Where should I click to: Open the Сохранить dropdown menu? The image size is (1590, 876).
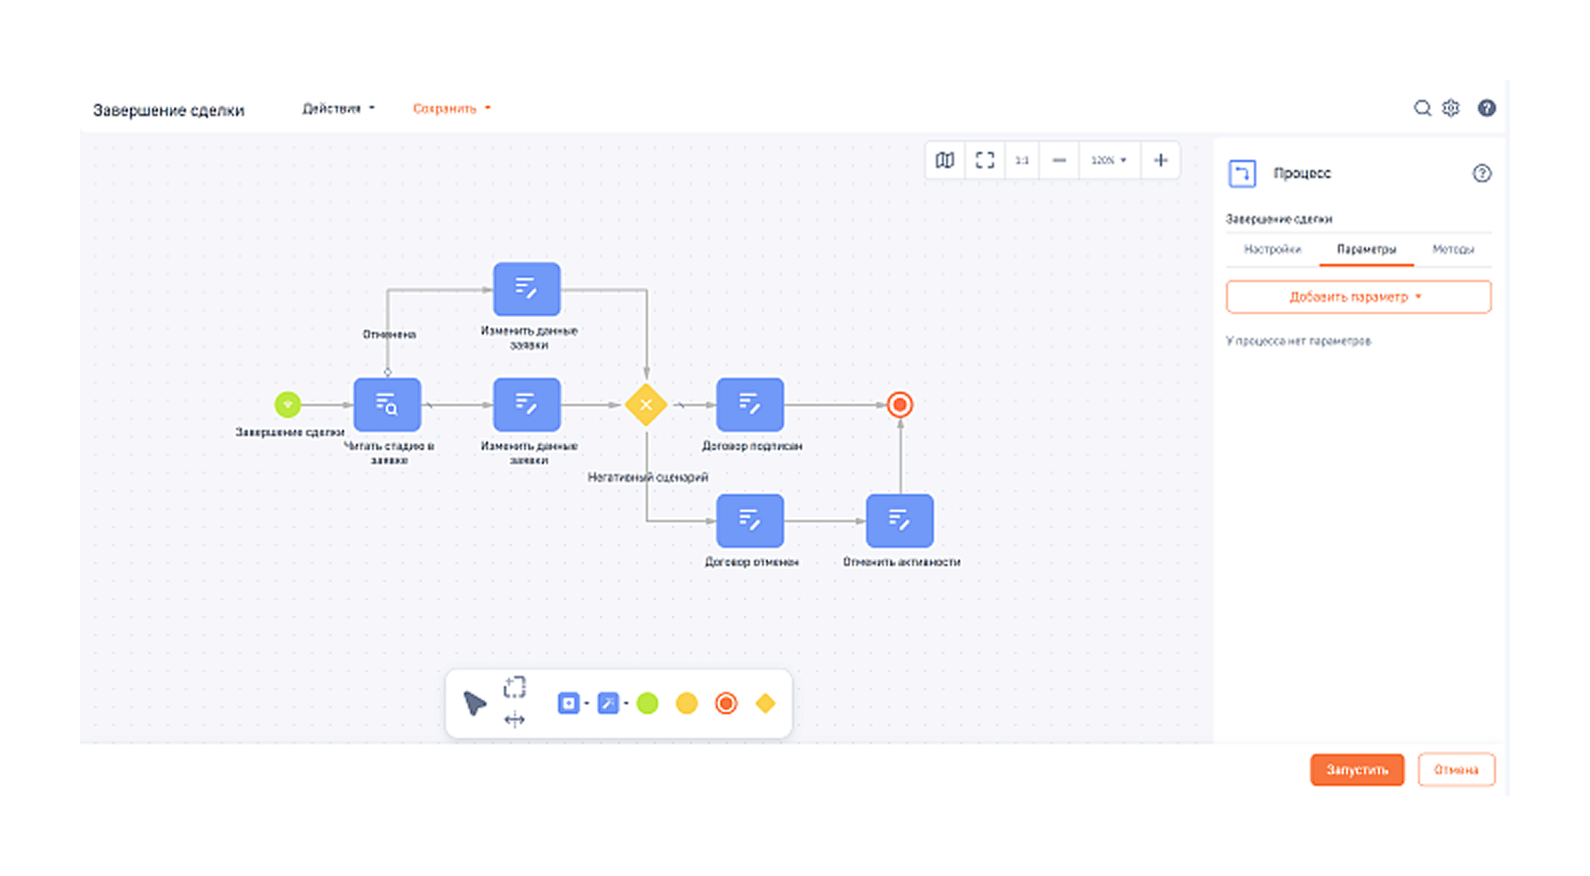(x=452, y=108)
